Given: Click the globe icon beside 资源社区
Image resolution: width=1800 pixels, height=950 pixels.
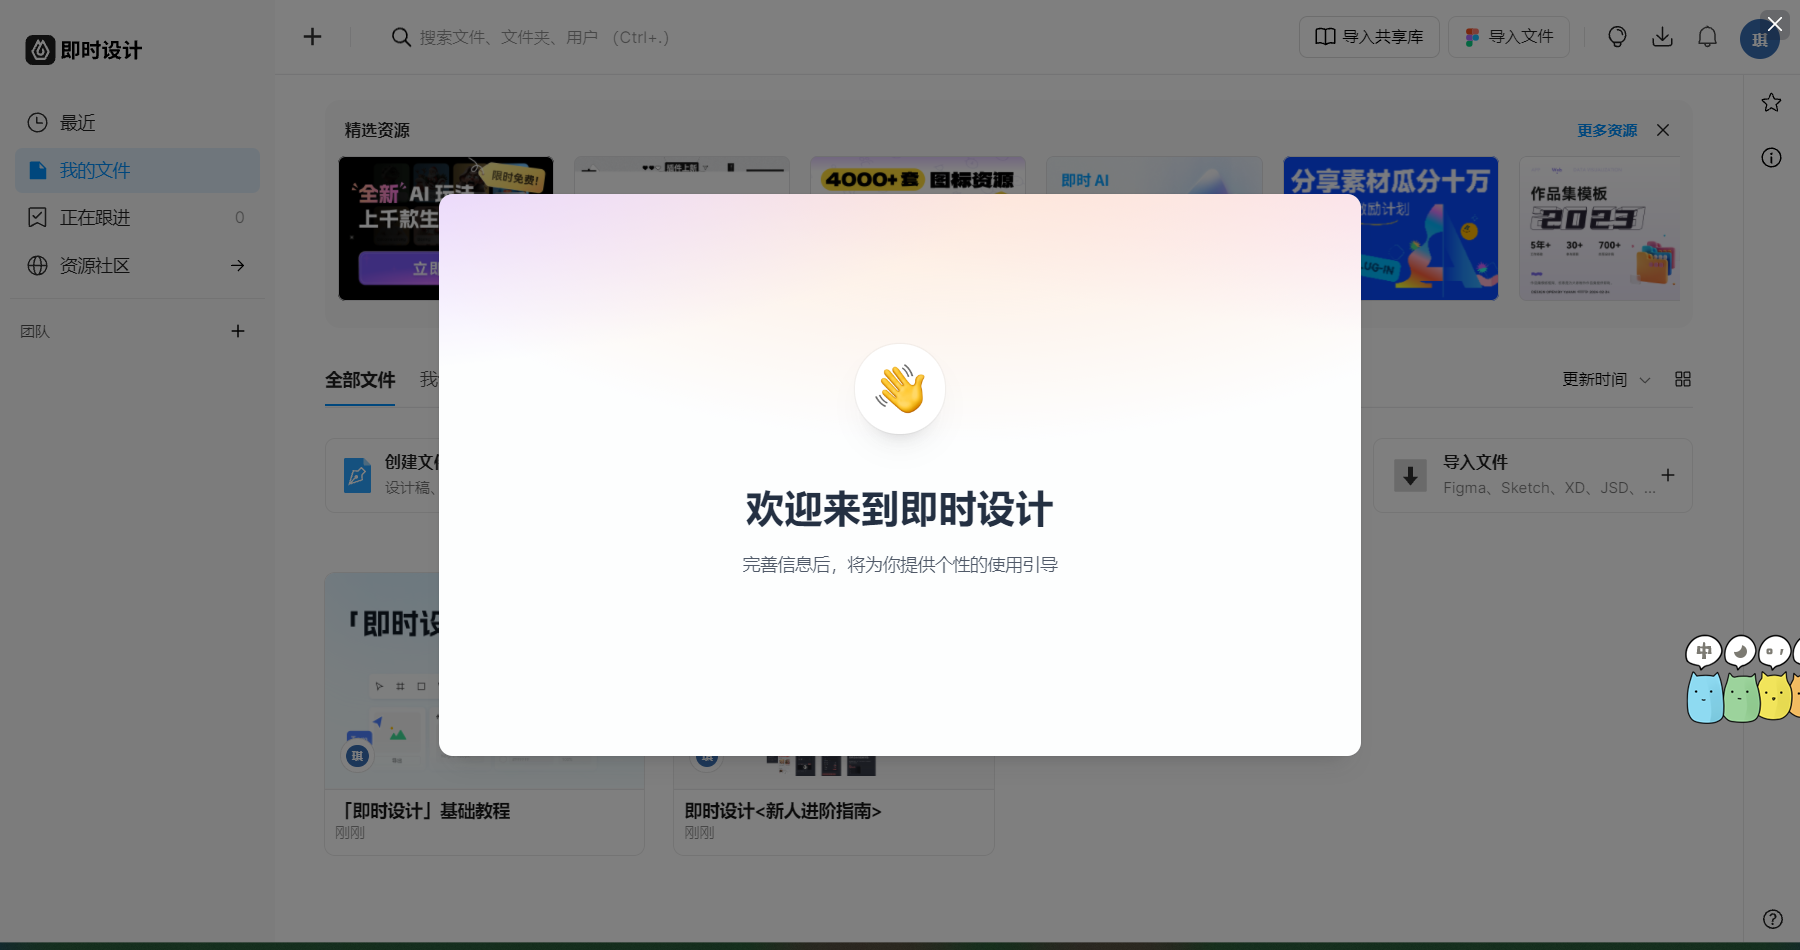Looking at the screenshot, I should tap(37, 265).
